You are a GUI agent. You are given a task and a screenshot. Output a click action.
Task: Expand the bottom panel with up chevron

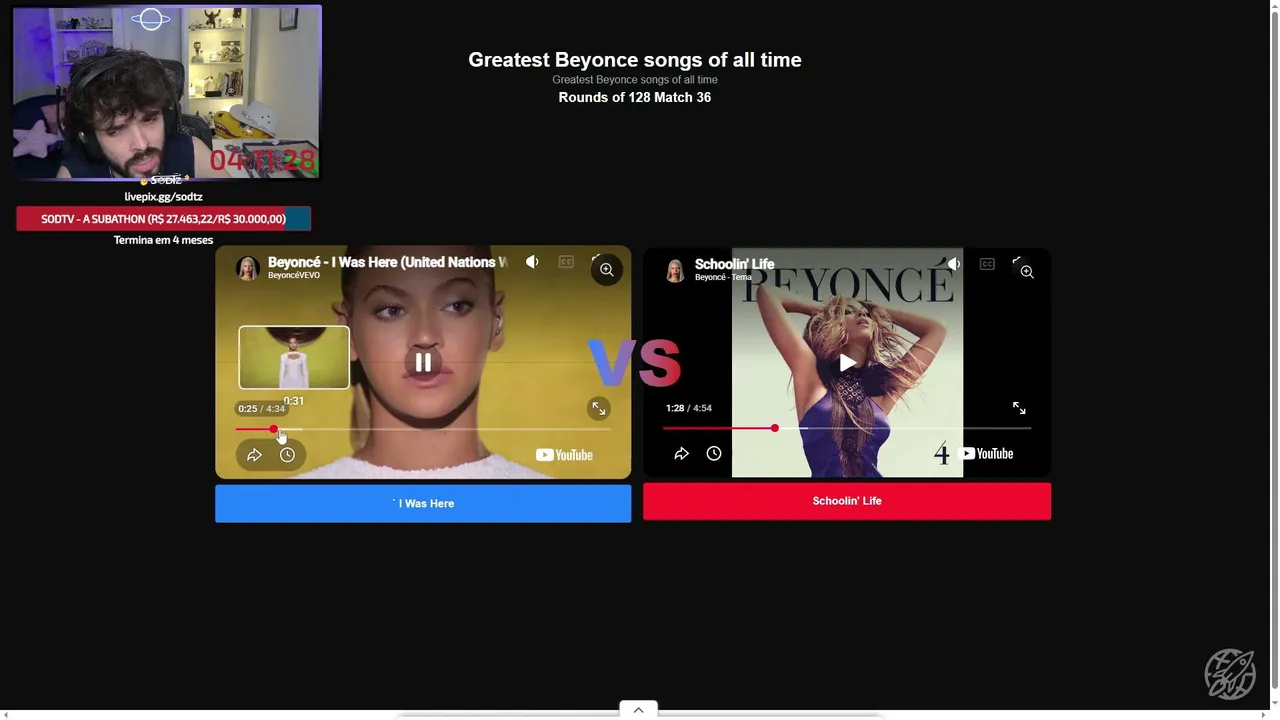pos(638,710)
